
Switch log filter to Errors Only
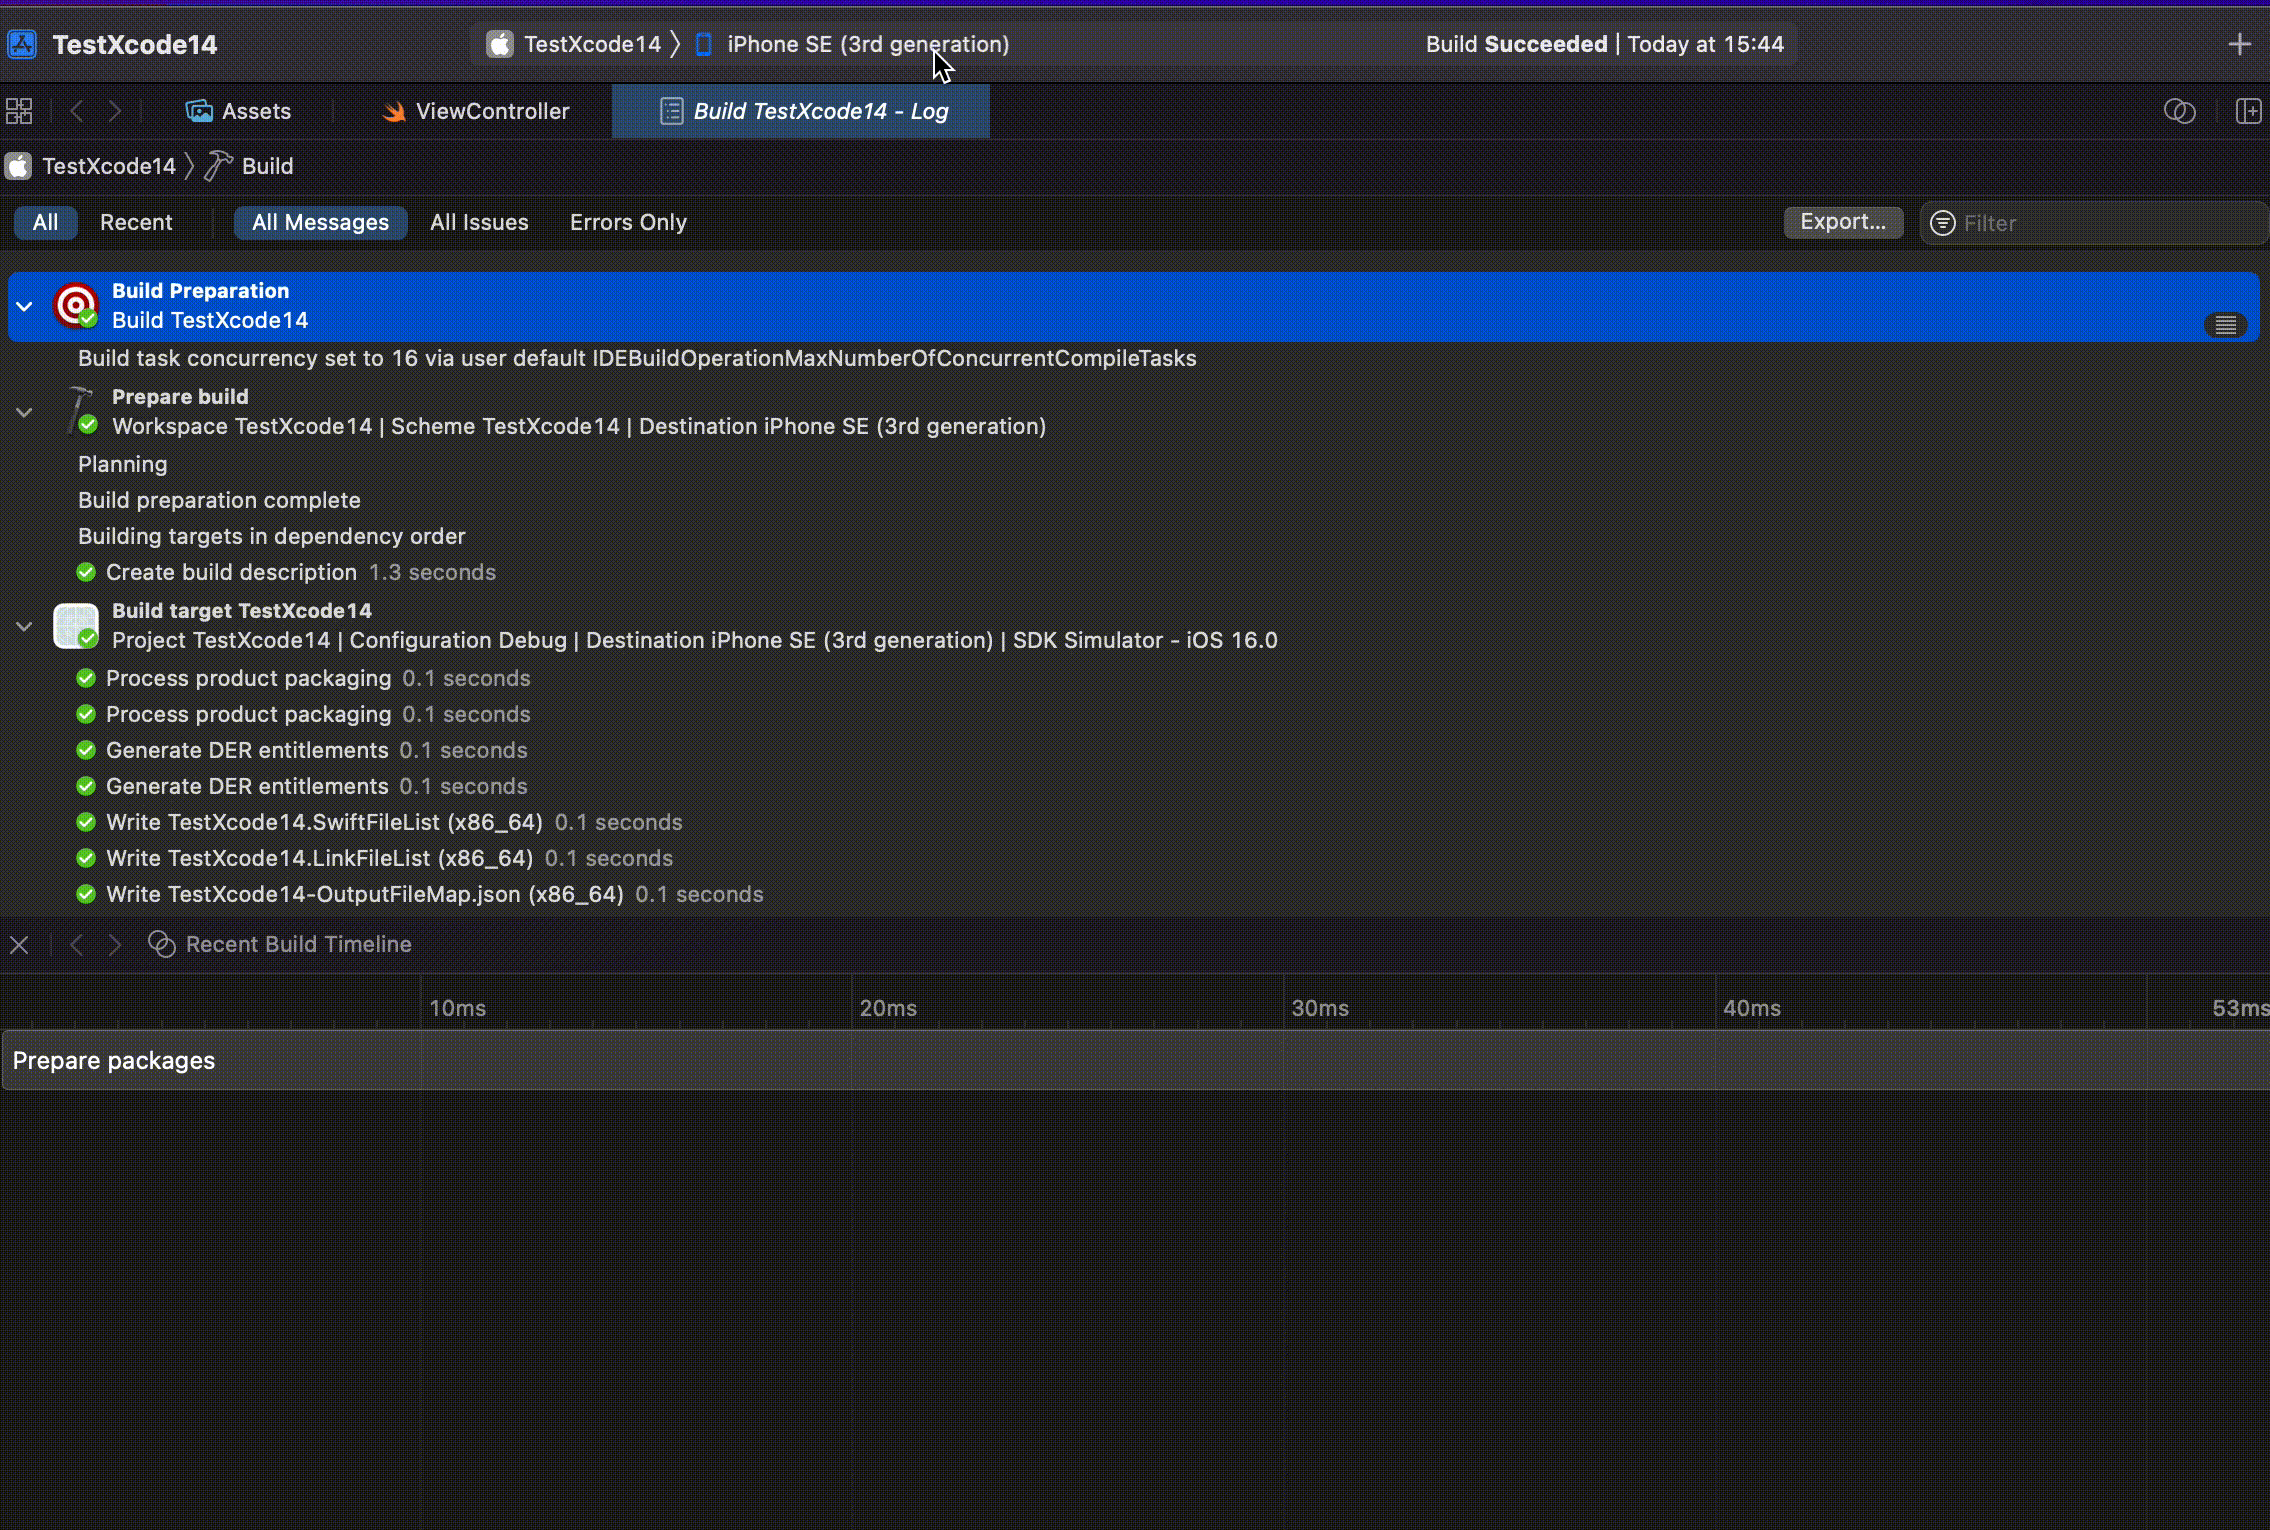coord(628,222)
